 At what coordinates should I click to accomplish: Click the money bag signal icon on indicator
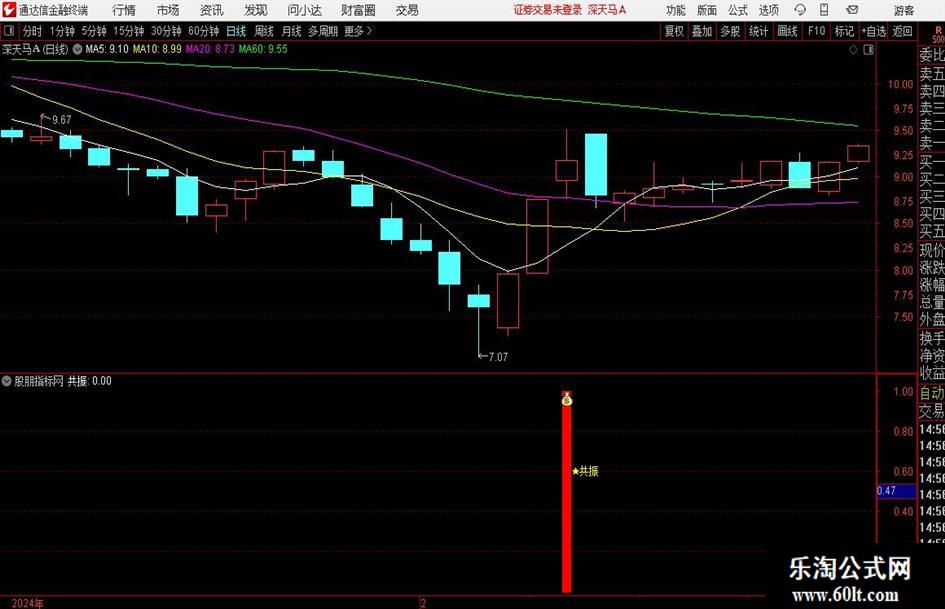[567, 399]
